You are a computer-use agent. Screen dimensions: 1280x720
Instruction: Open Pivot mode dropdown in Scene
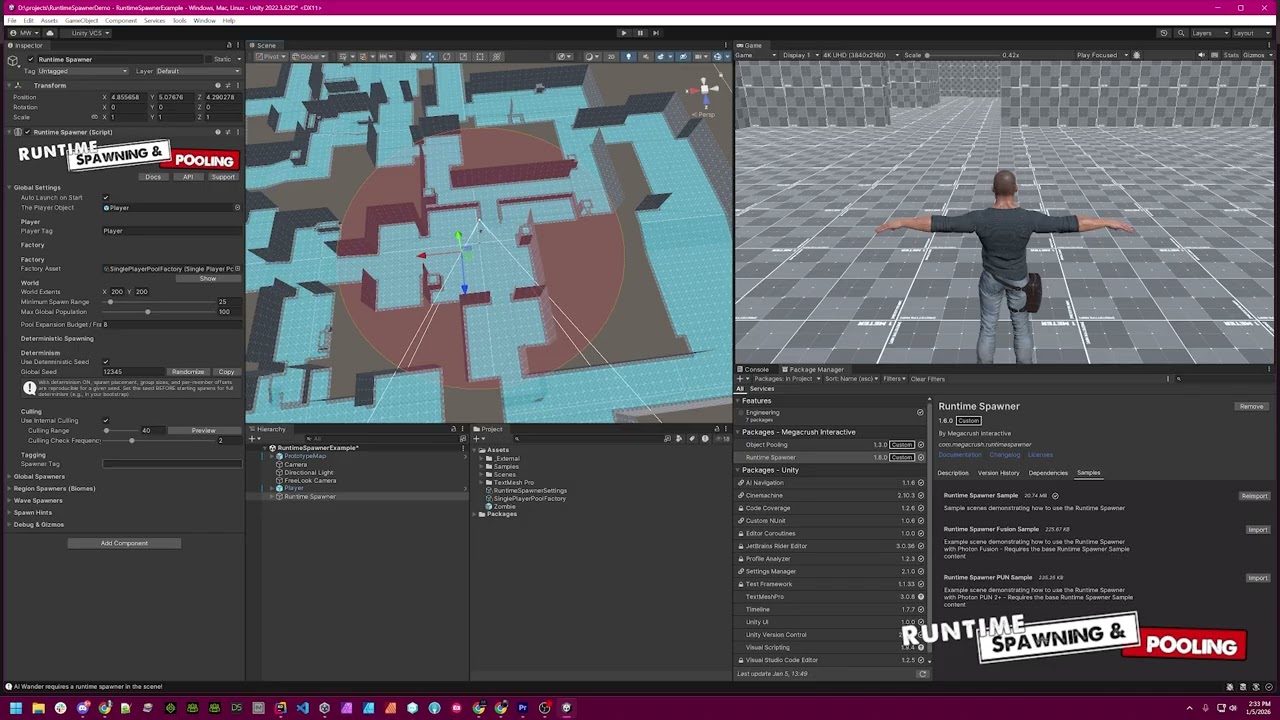click(x=271, y=56)
